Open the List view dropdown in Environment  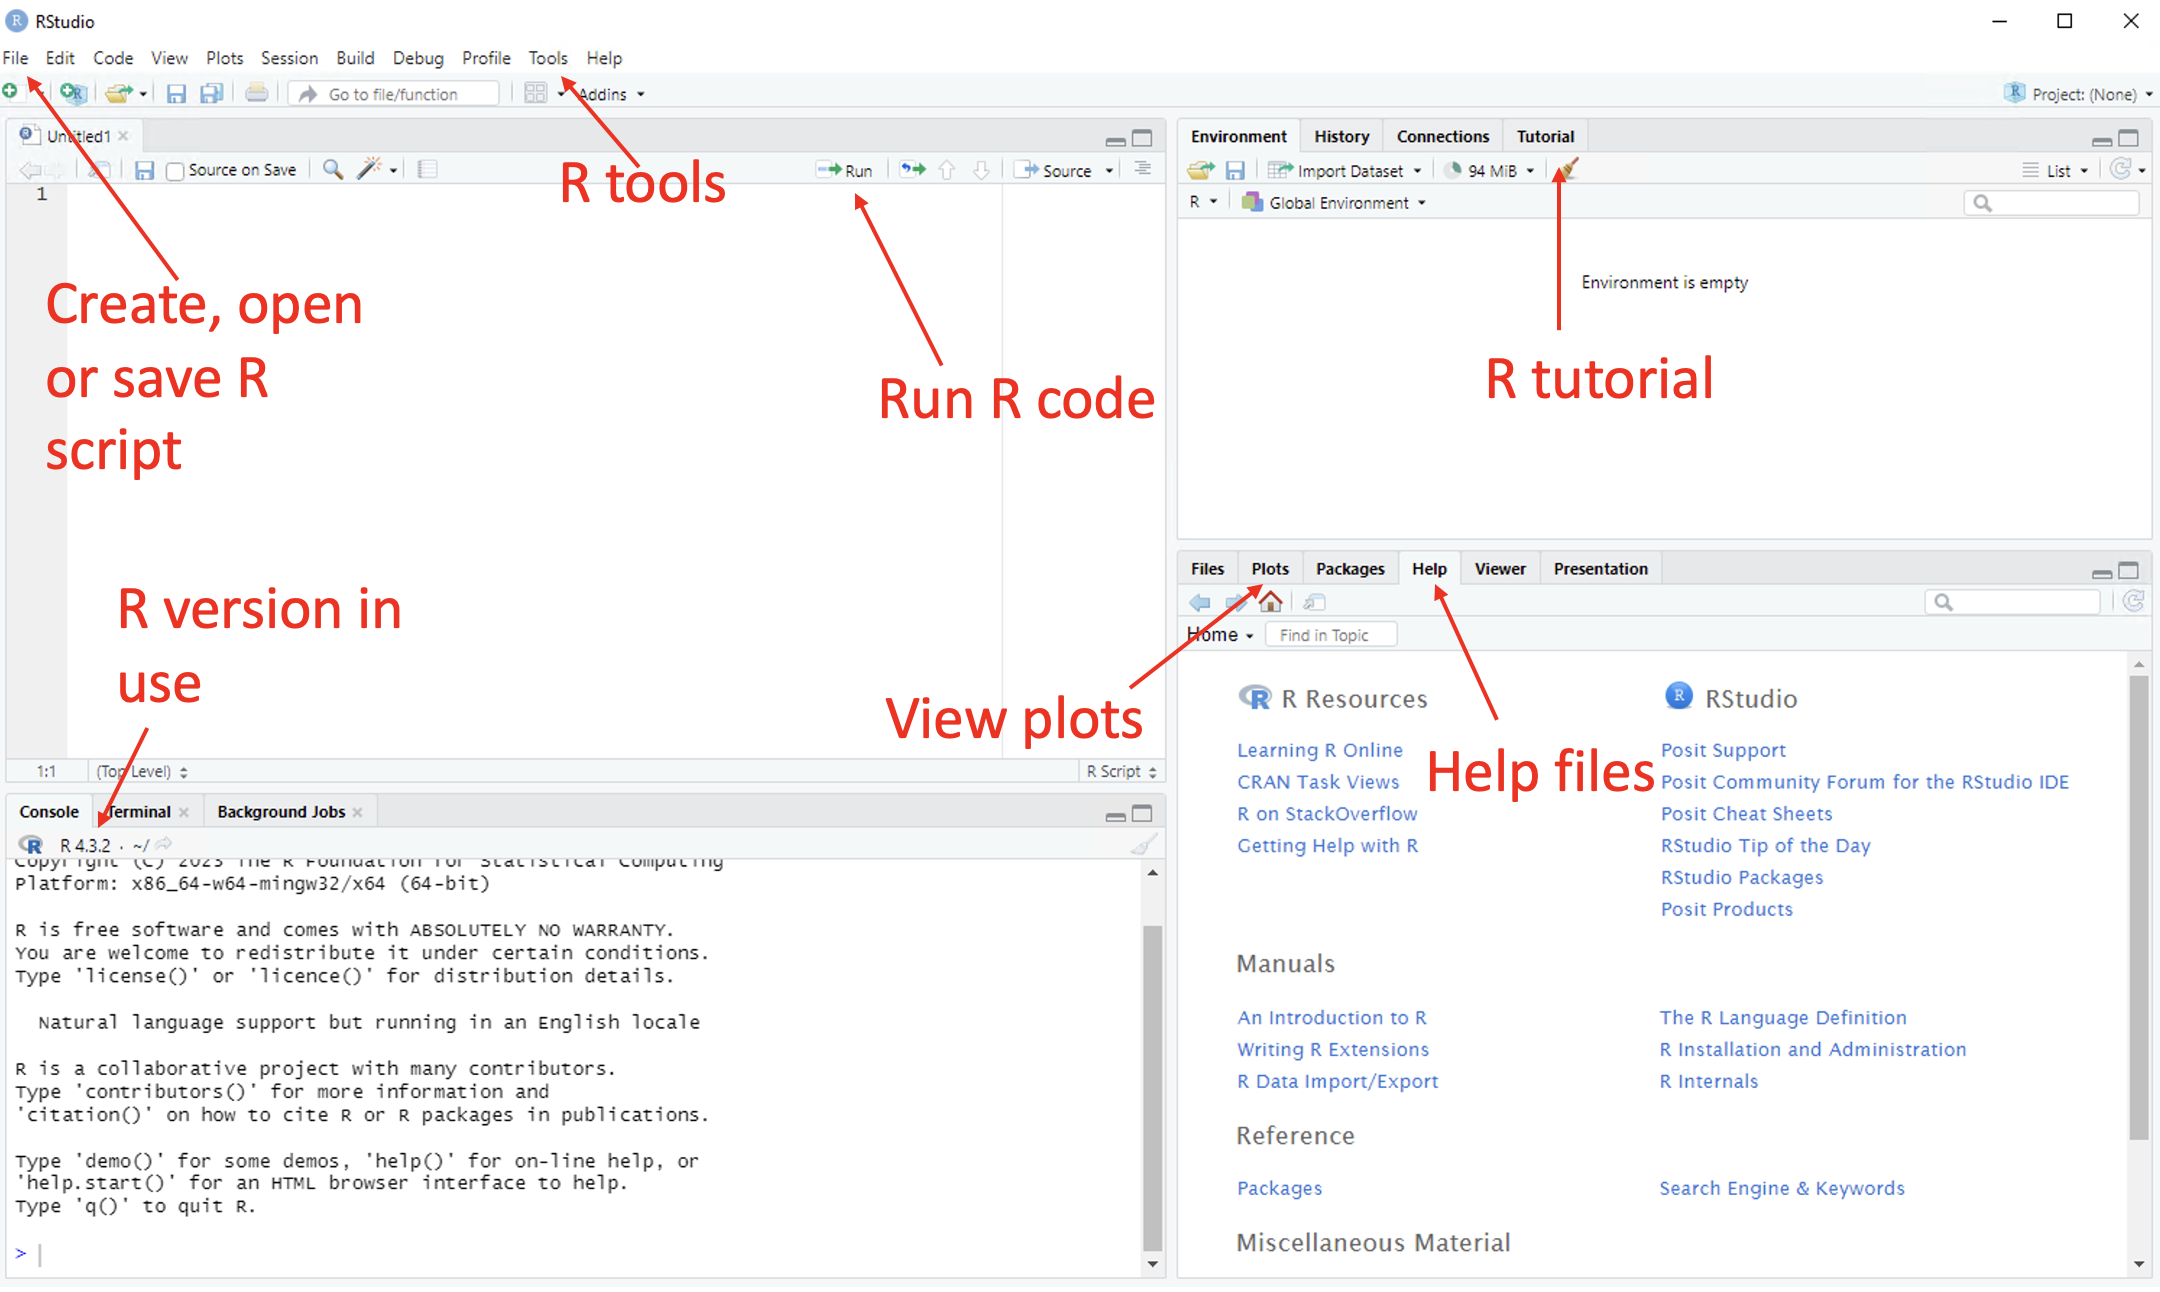(x=2056, y=171)
